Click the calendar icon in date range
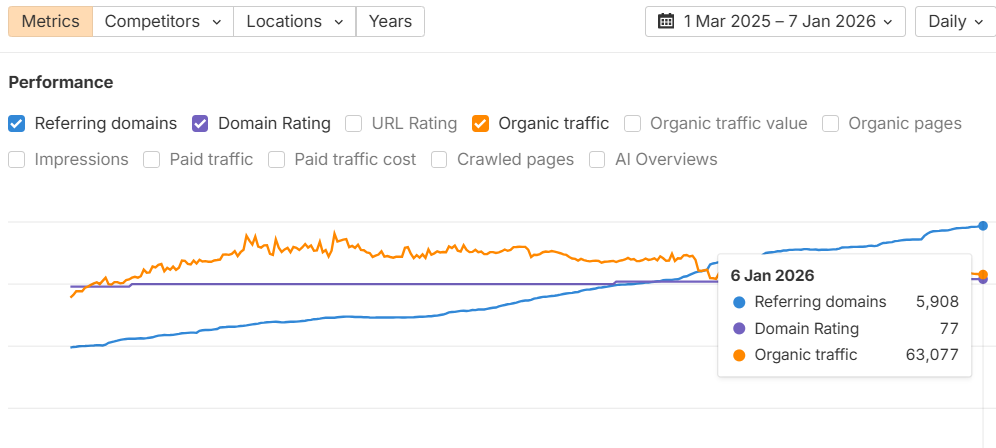 pyautogui.click(x=666, y=21)
